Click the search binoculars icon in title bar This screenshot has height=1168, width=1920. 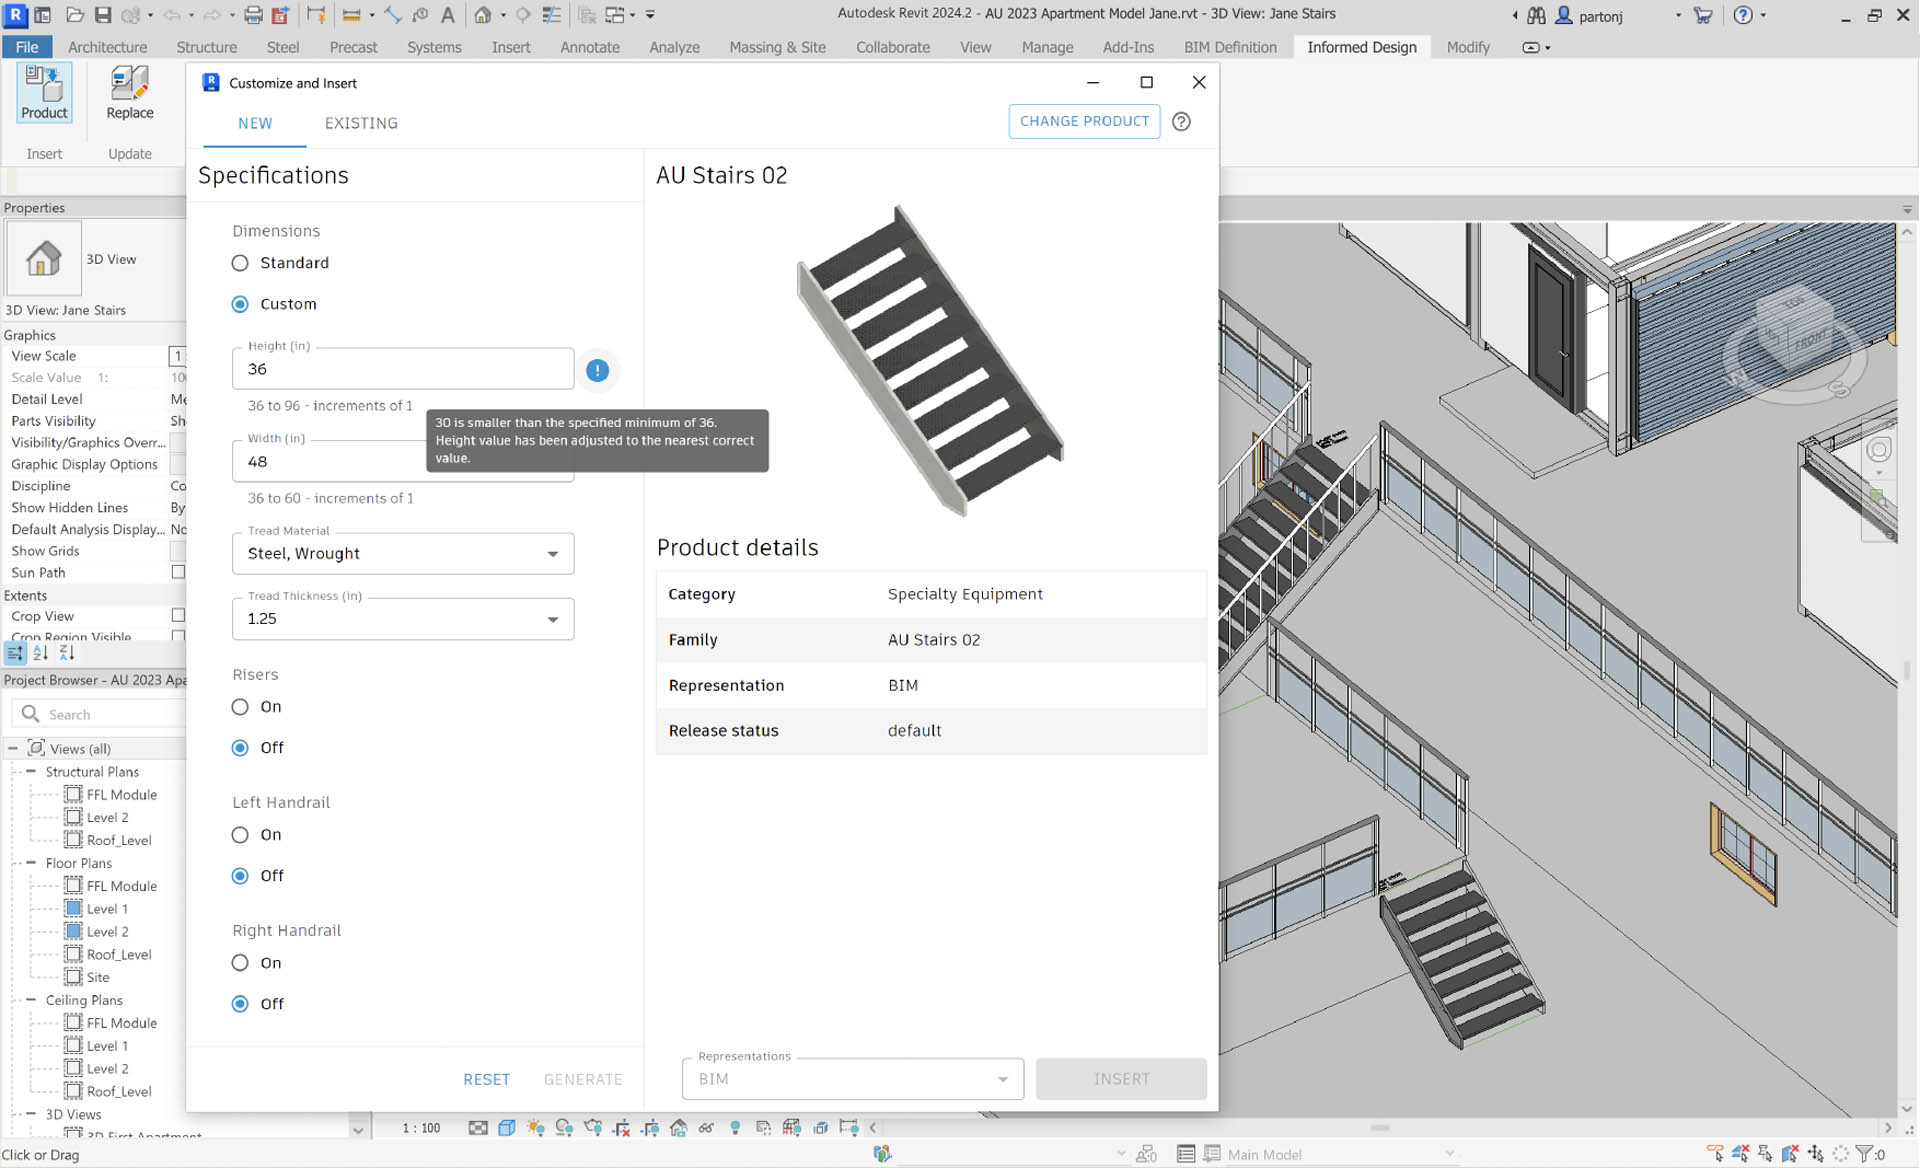(x=1536, y=15)
